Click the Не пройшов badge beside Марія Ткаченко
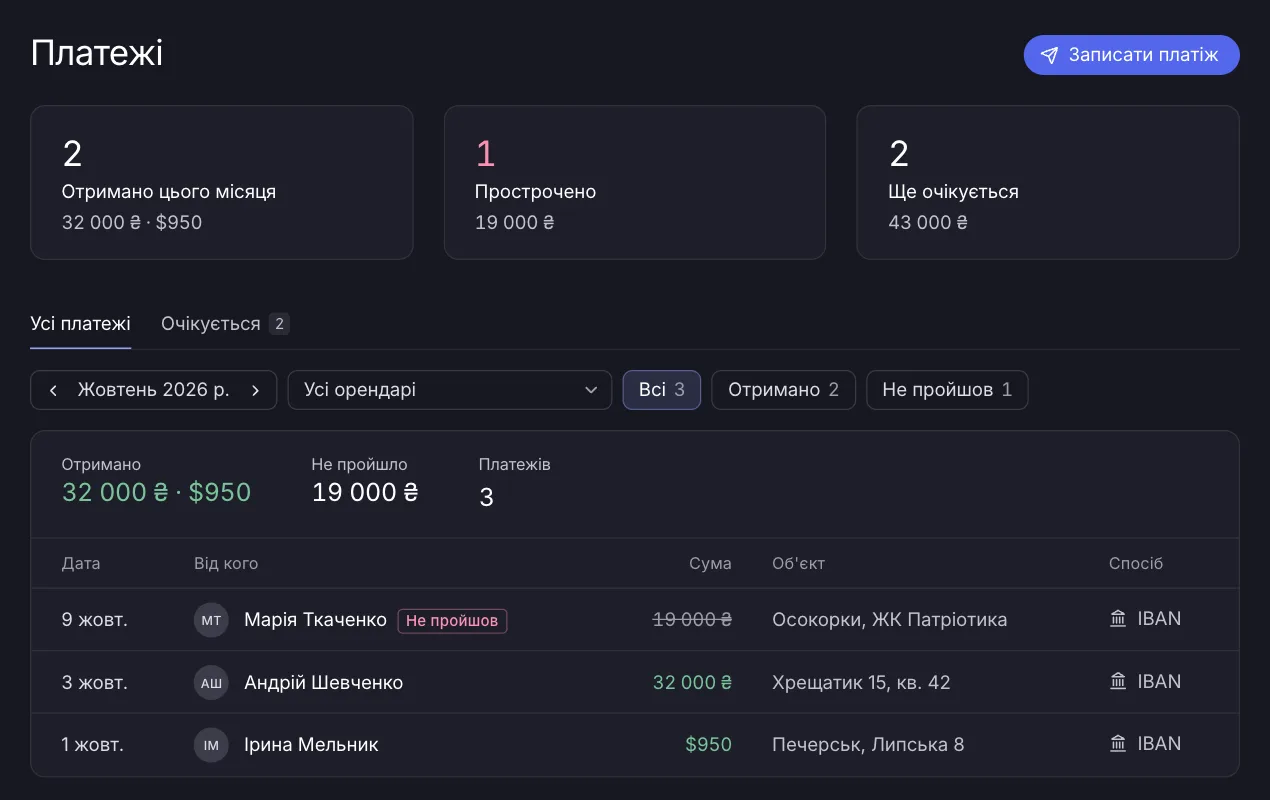Image resolution: width=1270 pixels, height=800 pixels. pos(452,621)
